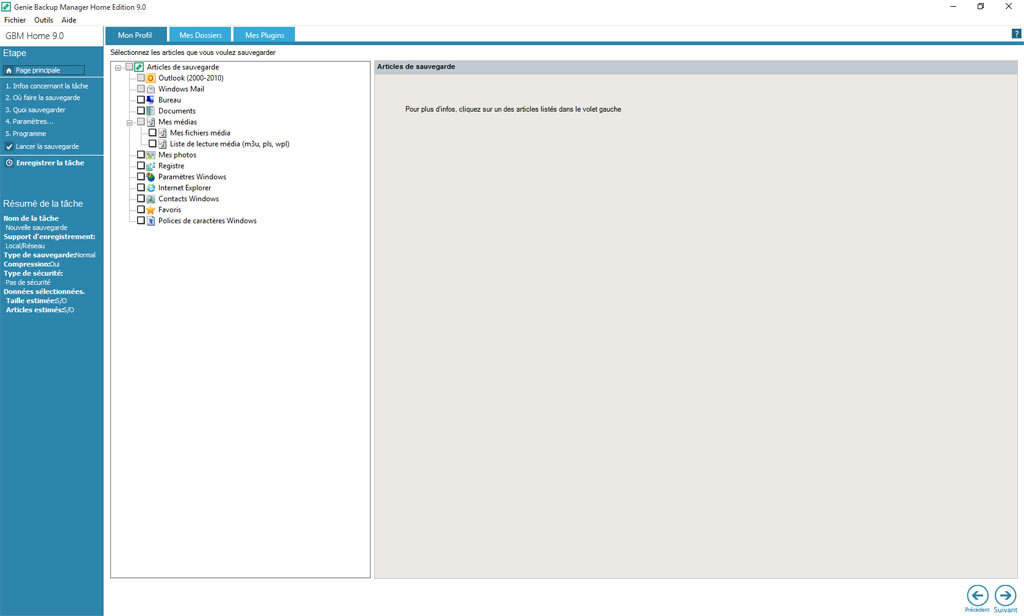Screen dimensions: 1024x616
Task: Select the Mes photos label
Action: tap(177, 155)
